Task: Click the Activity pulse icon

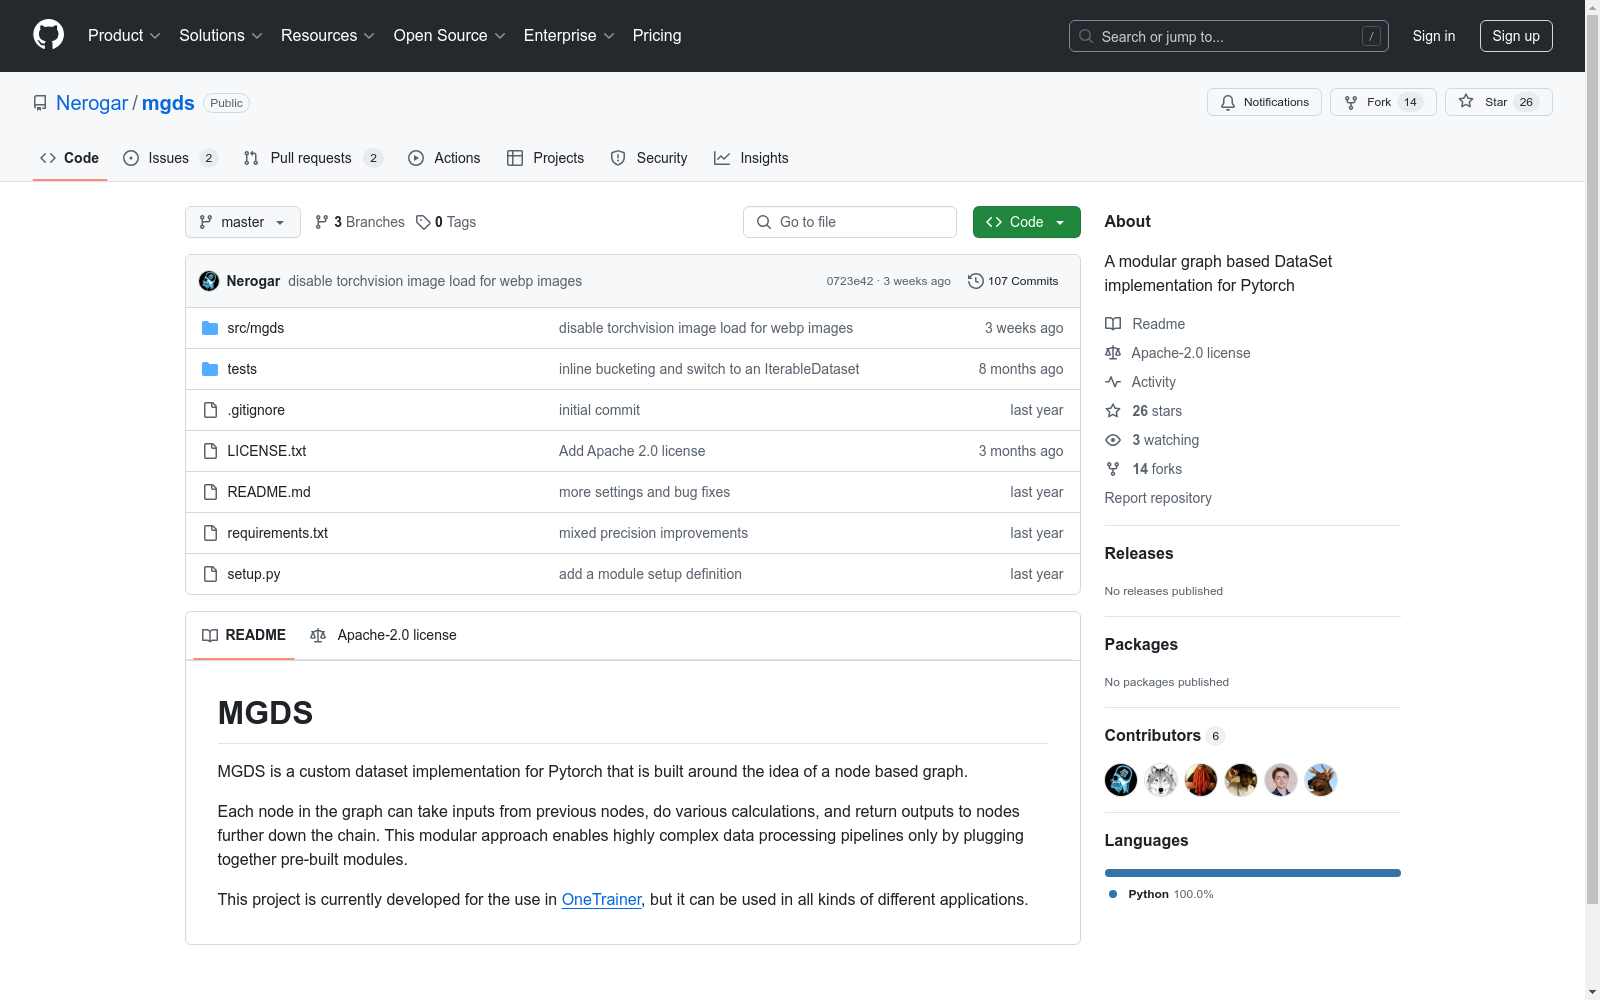Action: [1113, 382]
